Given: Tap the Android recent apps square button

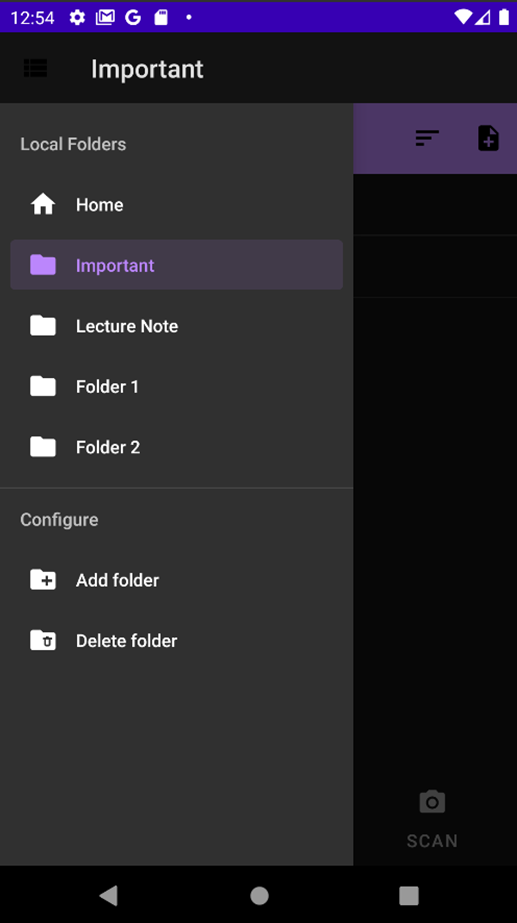Looking at the screenshot, I should (x=409, y=895).
